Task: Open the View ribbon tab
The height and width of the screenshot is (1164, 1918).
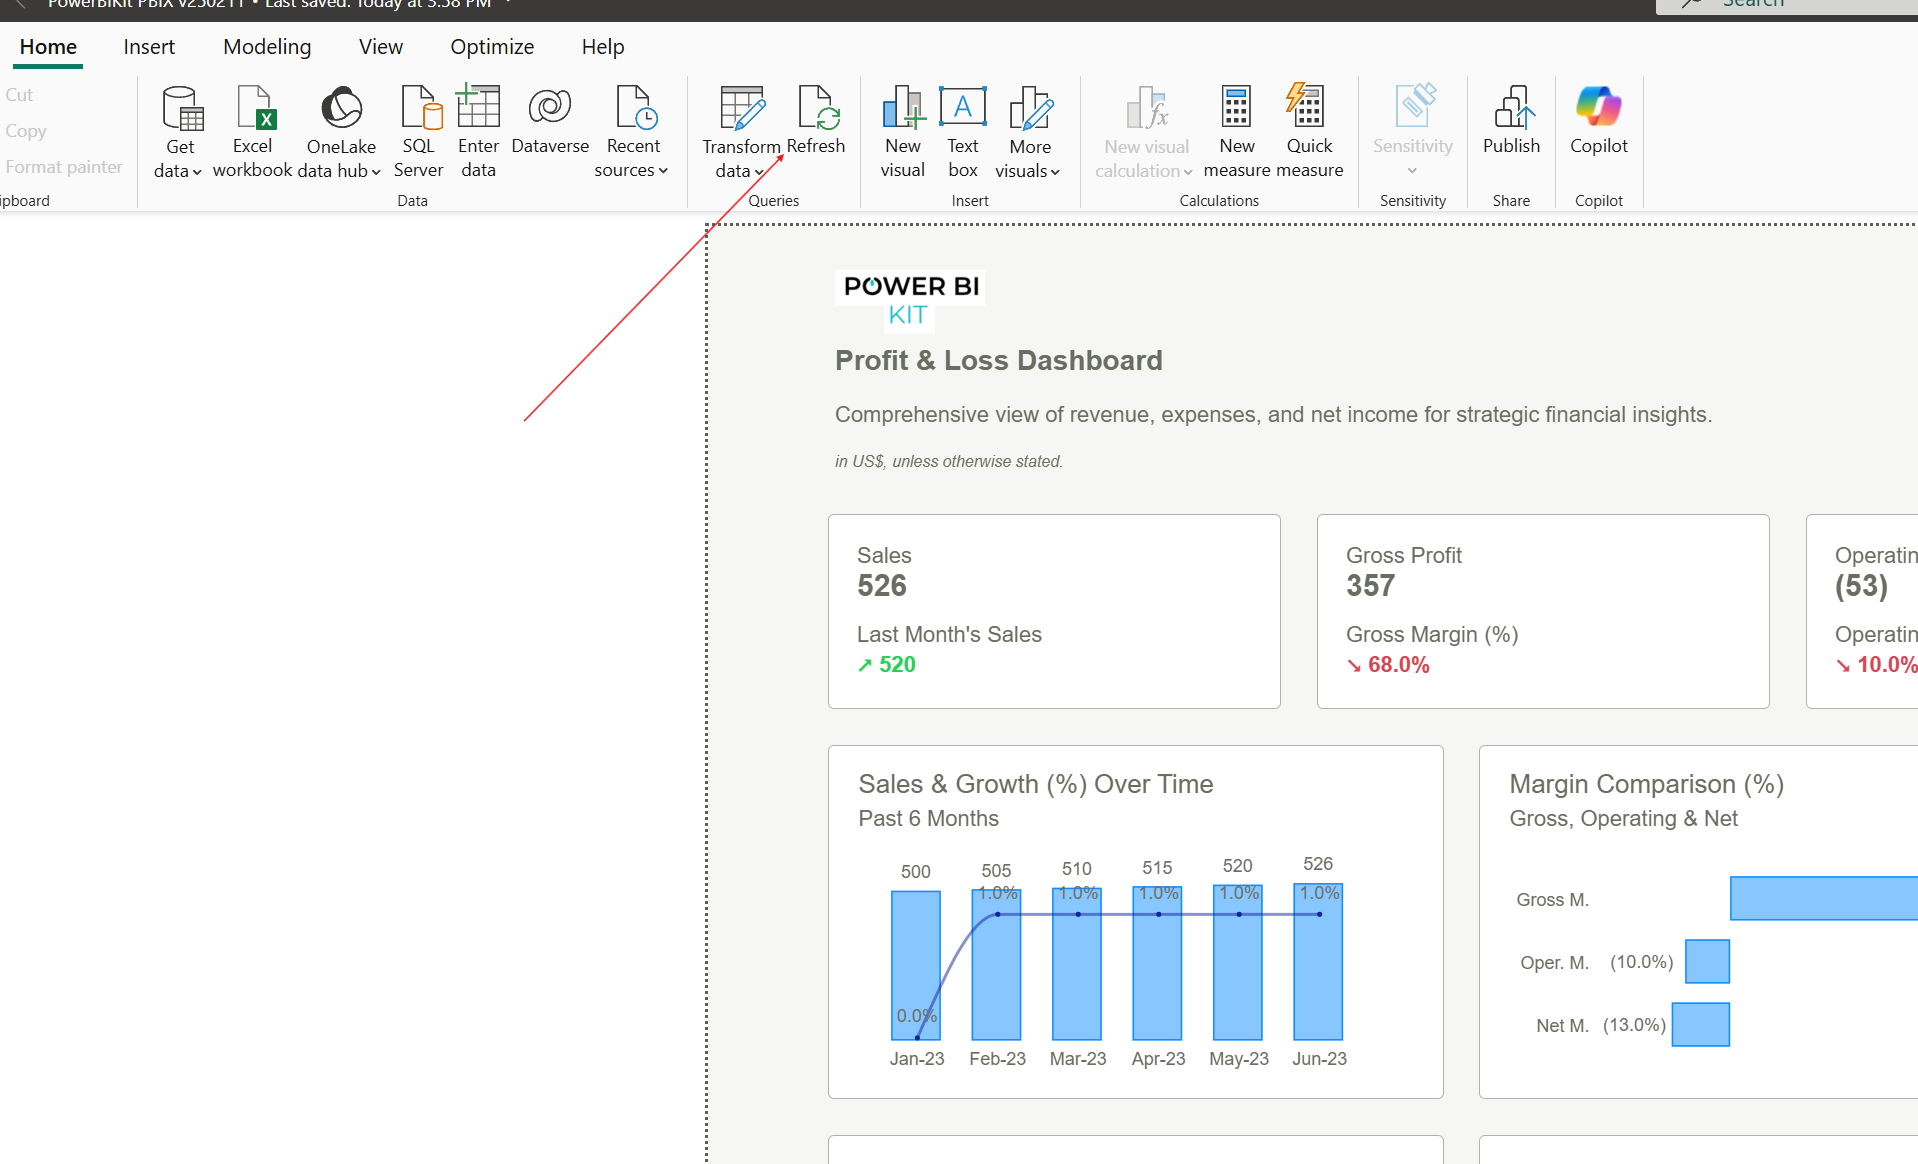Action: coord(381,47)
